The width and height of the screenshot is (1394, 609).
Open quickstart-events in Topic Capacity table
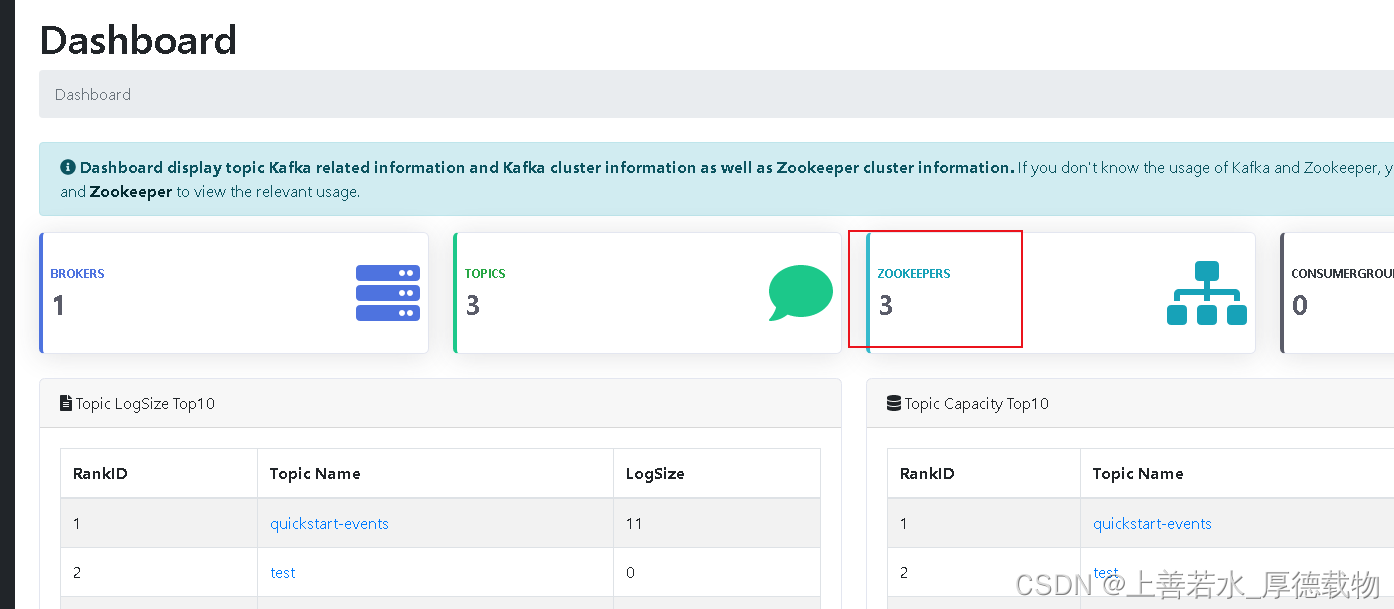[1152, 524]
